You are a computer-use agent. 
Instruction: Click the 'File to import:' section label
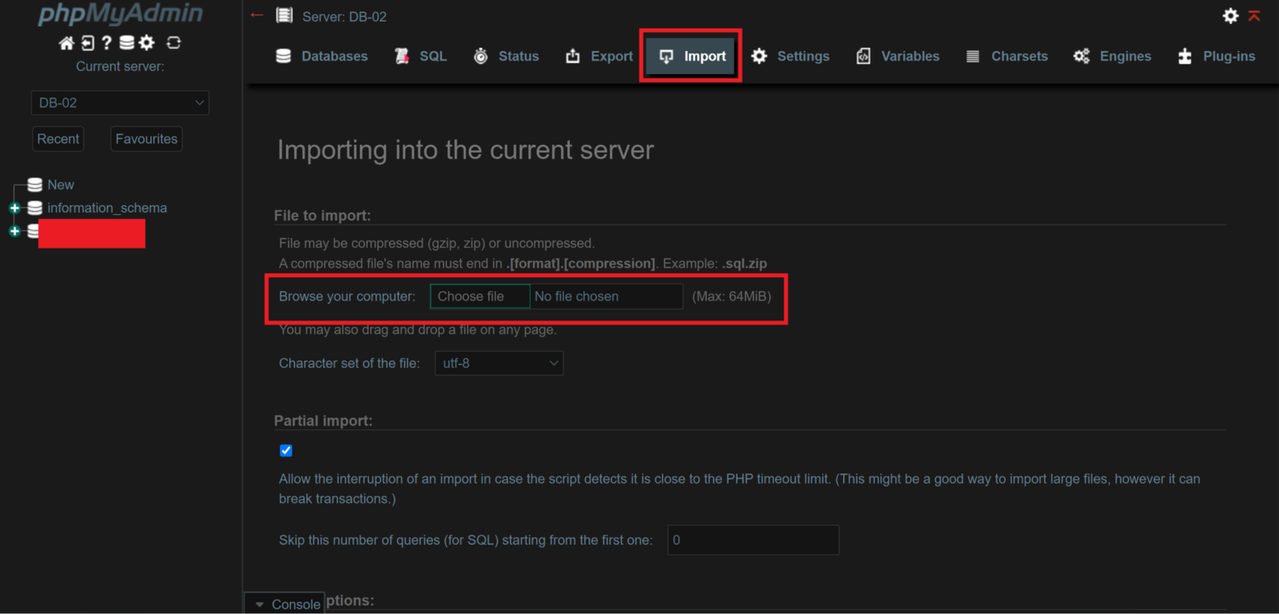tap(322, 215)
